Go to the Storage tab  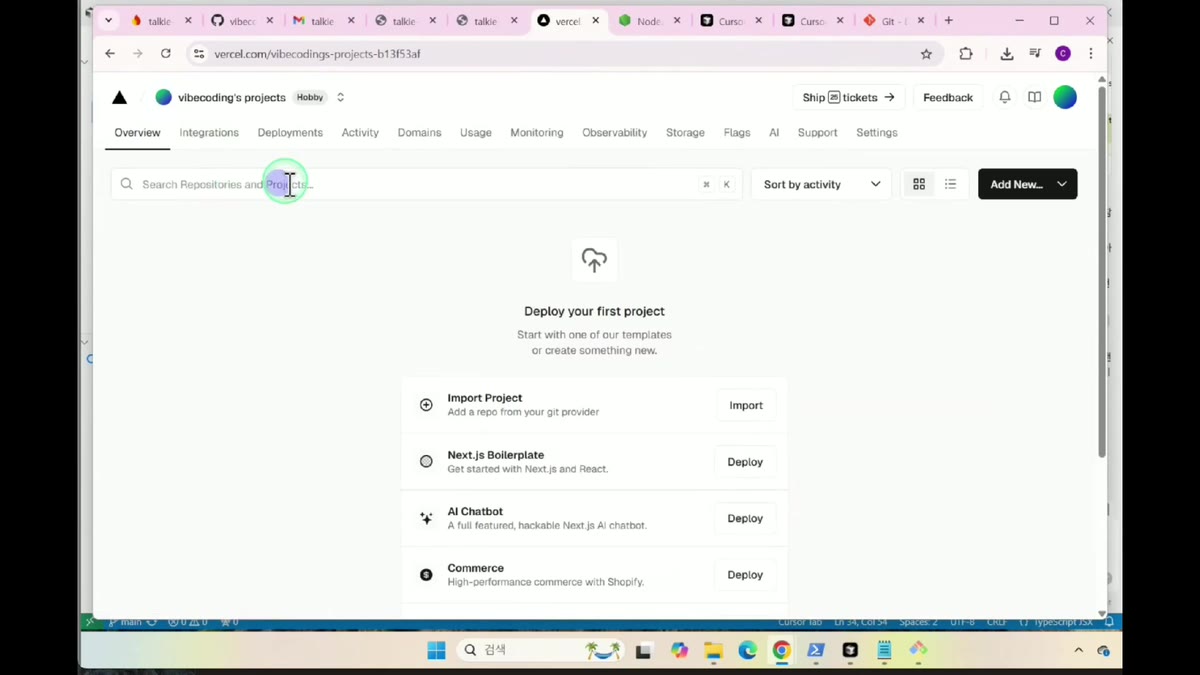[685, 132]
